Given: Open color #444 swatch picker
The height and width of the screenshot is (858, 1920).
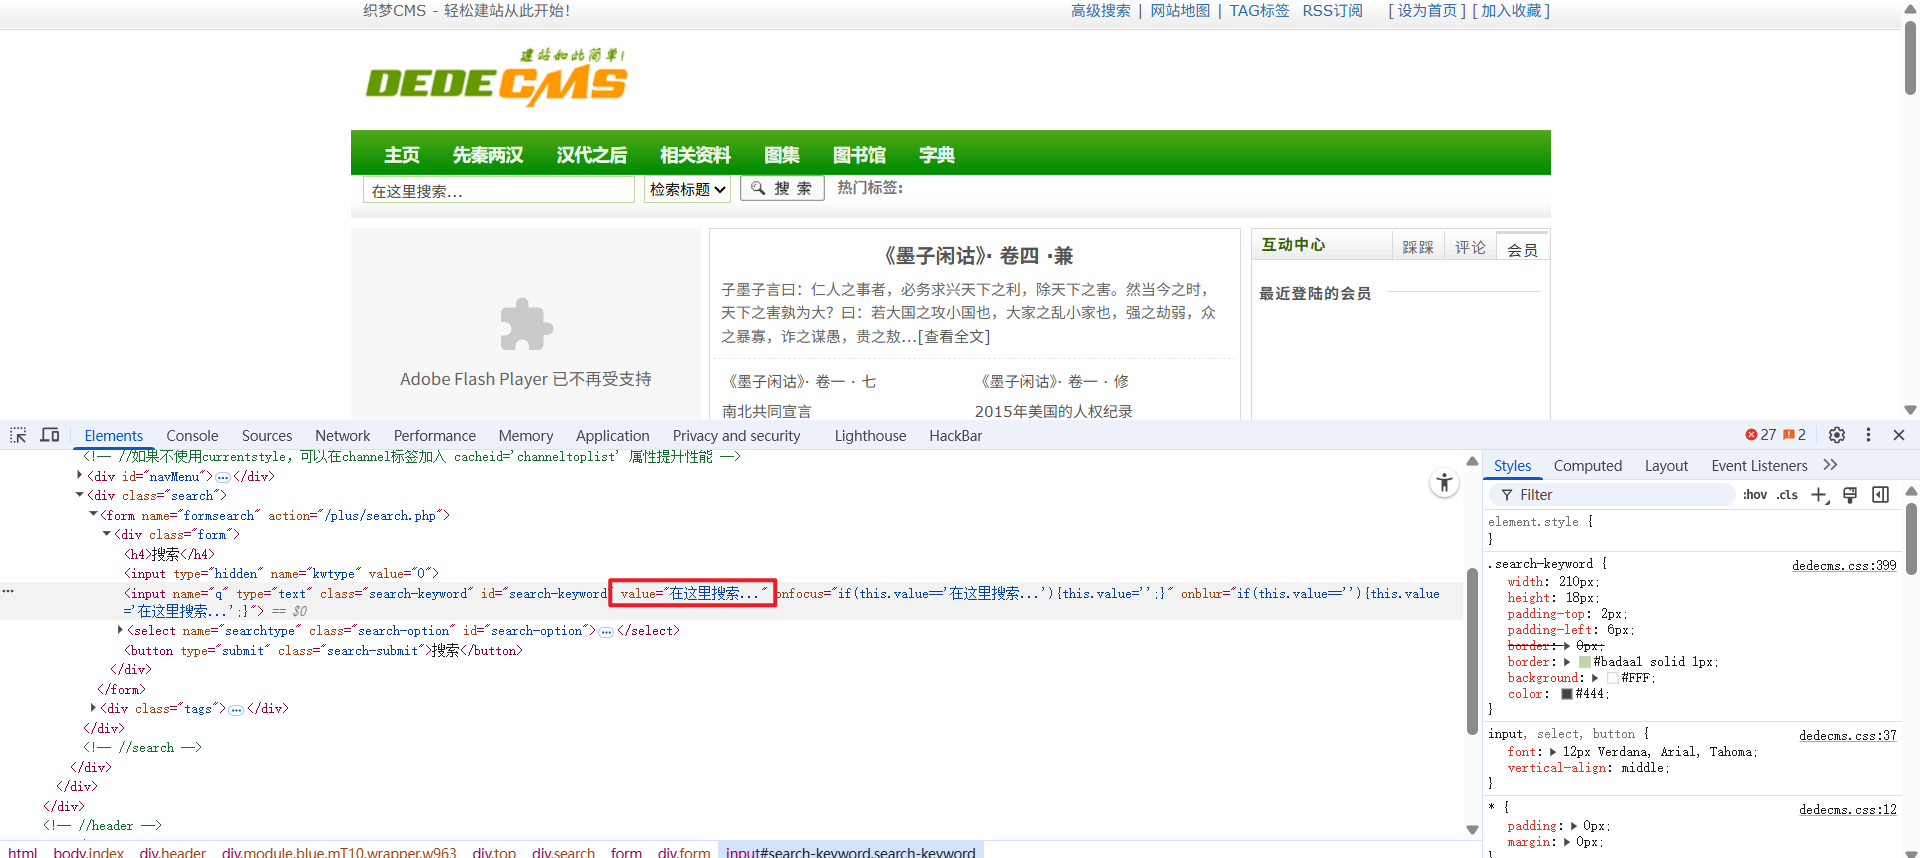Looking at the screenshot, I should coord(1567,694).
